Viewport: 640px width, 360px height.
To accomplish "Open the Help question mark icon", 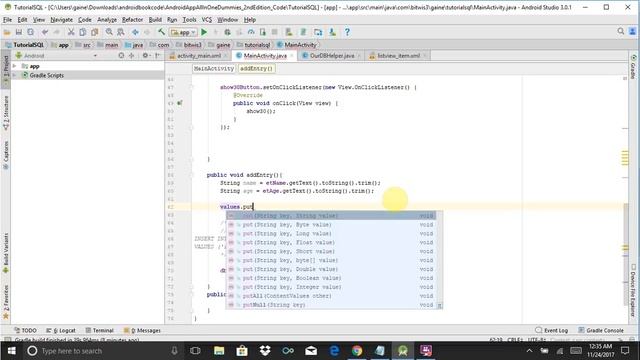I will click(347, 32).
